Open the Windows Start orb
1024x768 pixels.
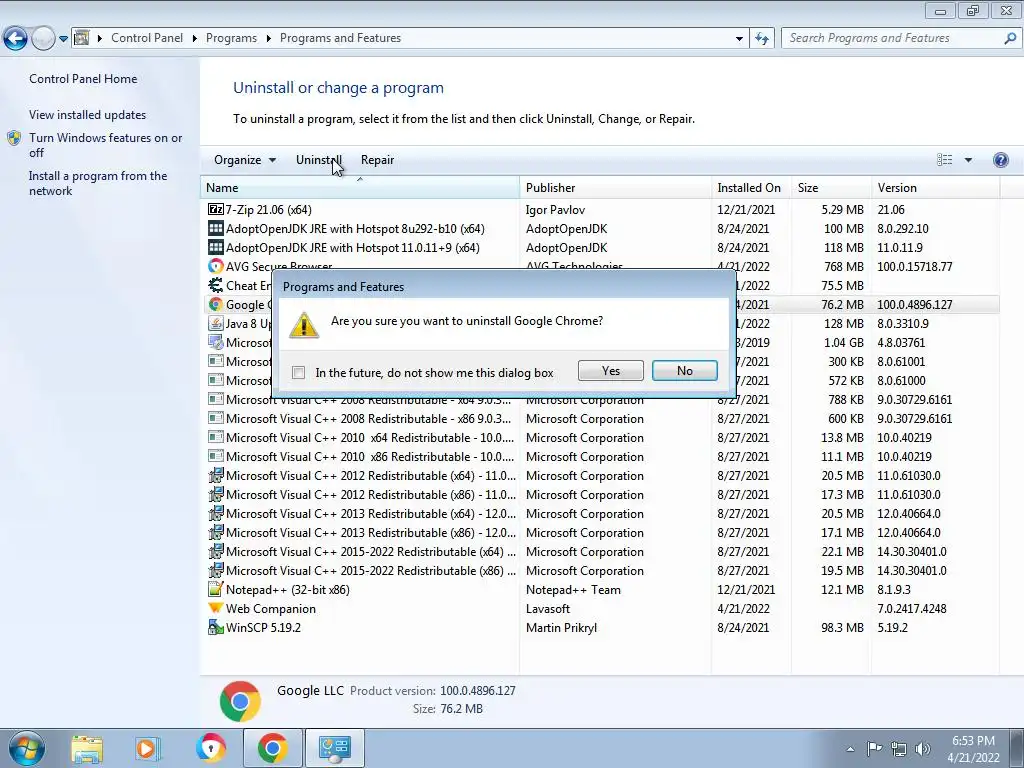(26, 748)
